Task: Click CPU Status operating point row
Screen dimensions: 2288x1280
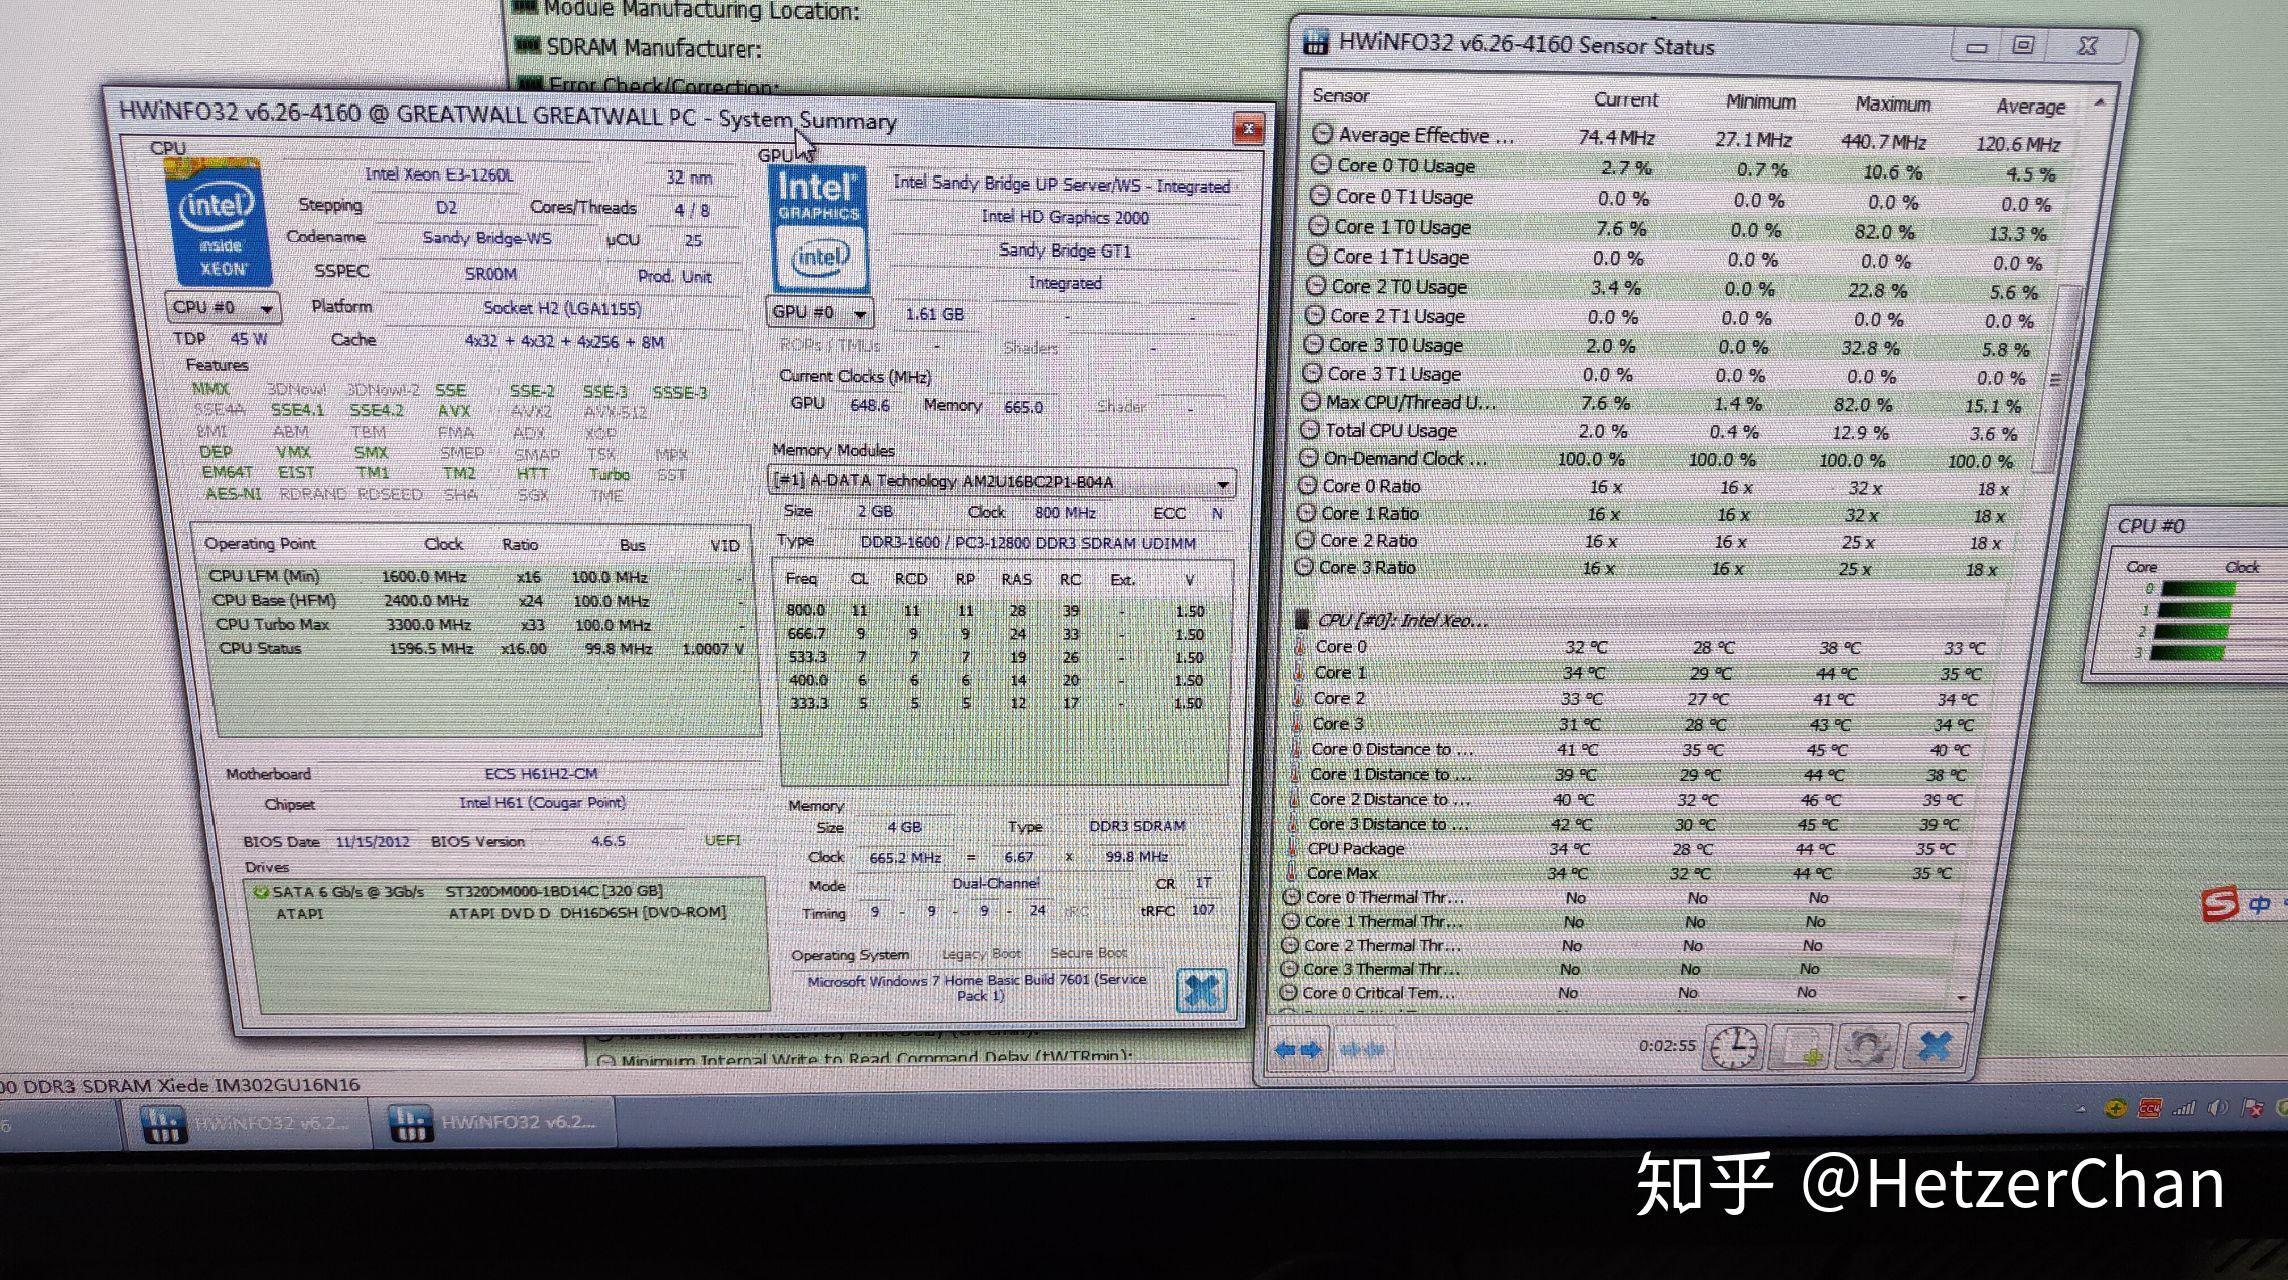Action: (483, 649)
